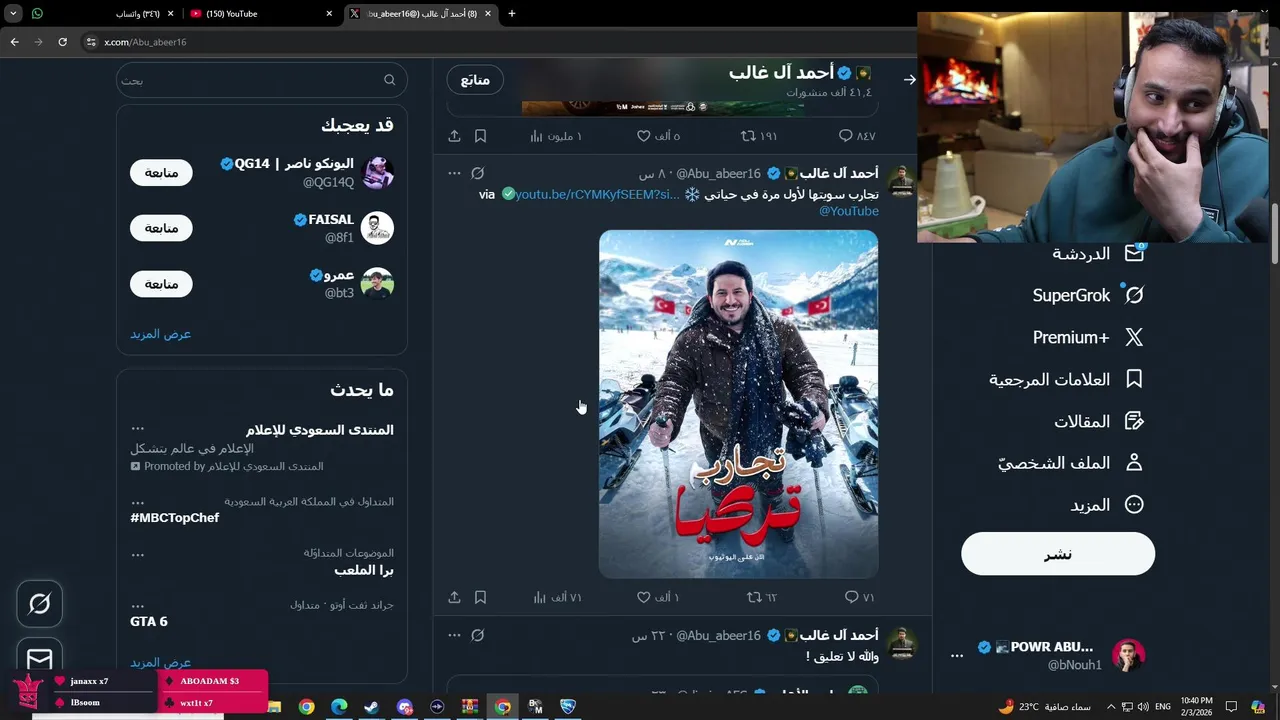This screenshot has height=720, width=1280.
Task: Open the تجارب تركيا poster image
Action: [738, 404]
